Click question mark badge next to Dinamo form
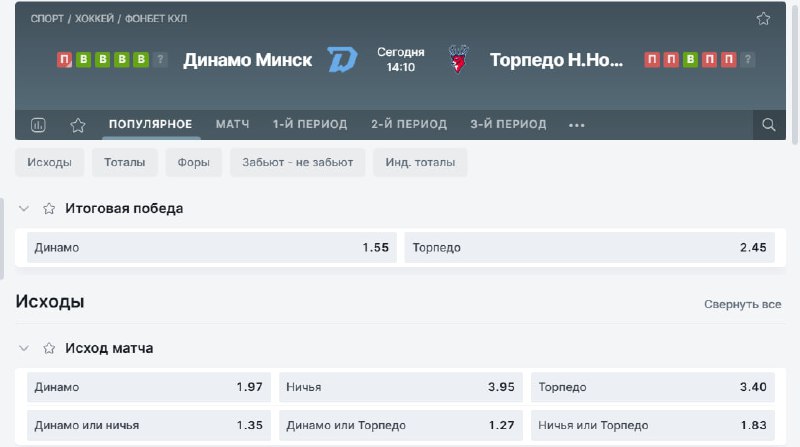This screenshot has height=447, width=800. 160,60
